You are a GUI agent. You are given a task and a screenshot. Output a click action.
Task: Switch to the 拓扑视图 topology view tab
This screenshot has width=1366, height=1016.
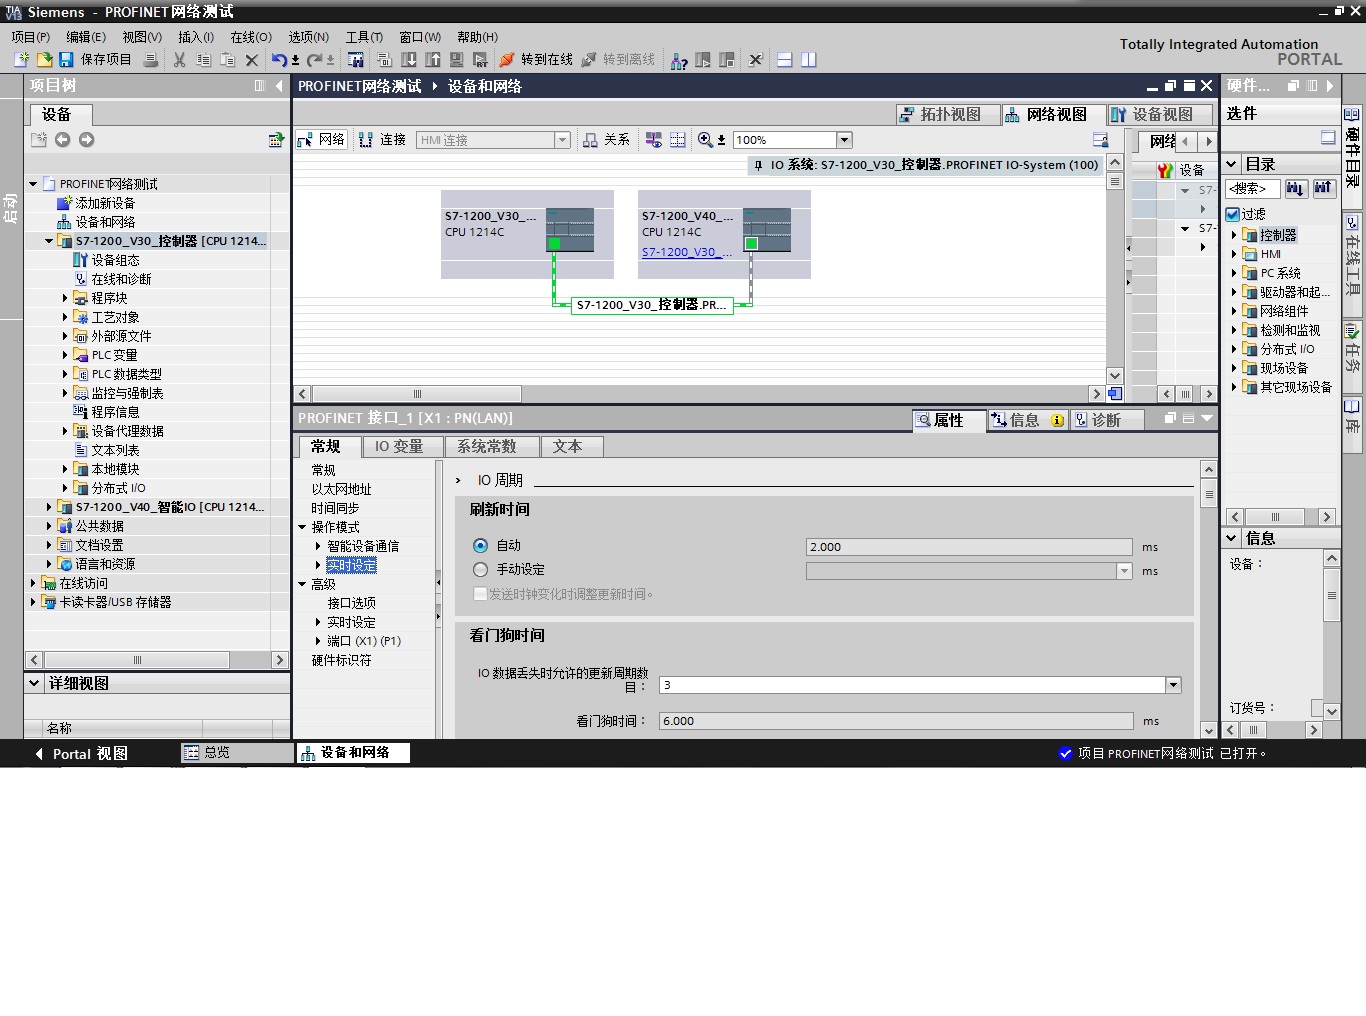[948, 115]
